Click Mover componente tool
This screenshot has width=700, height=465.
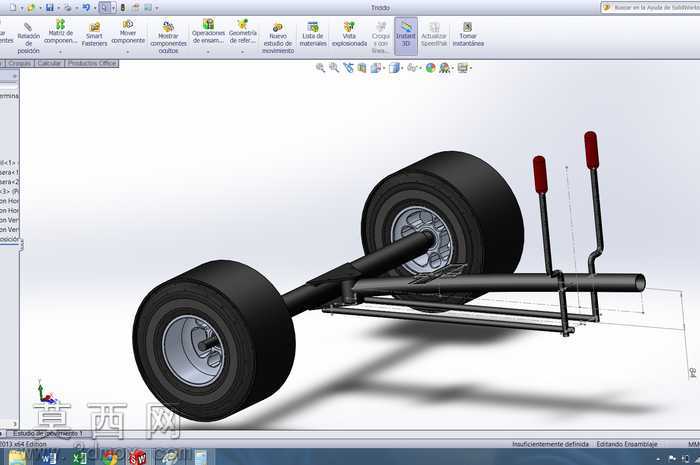point(128,31)
